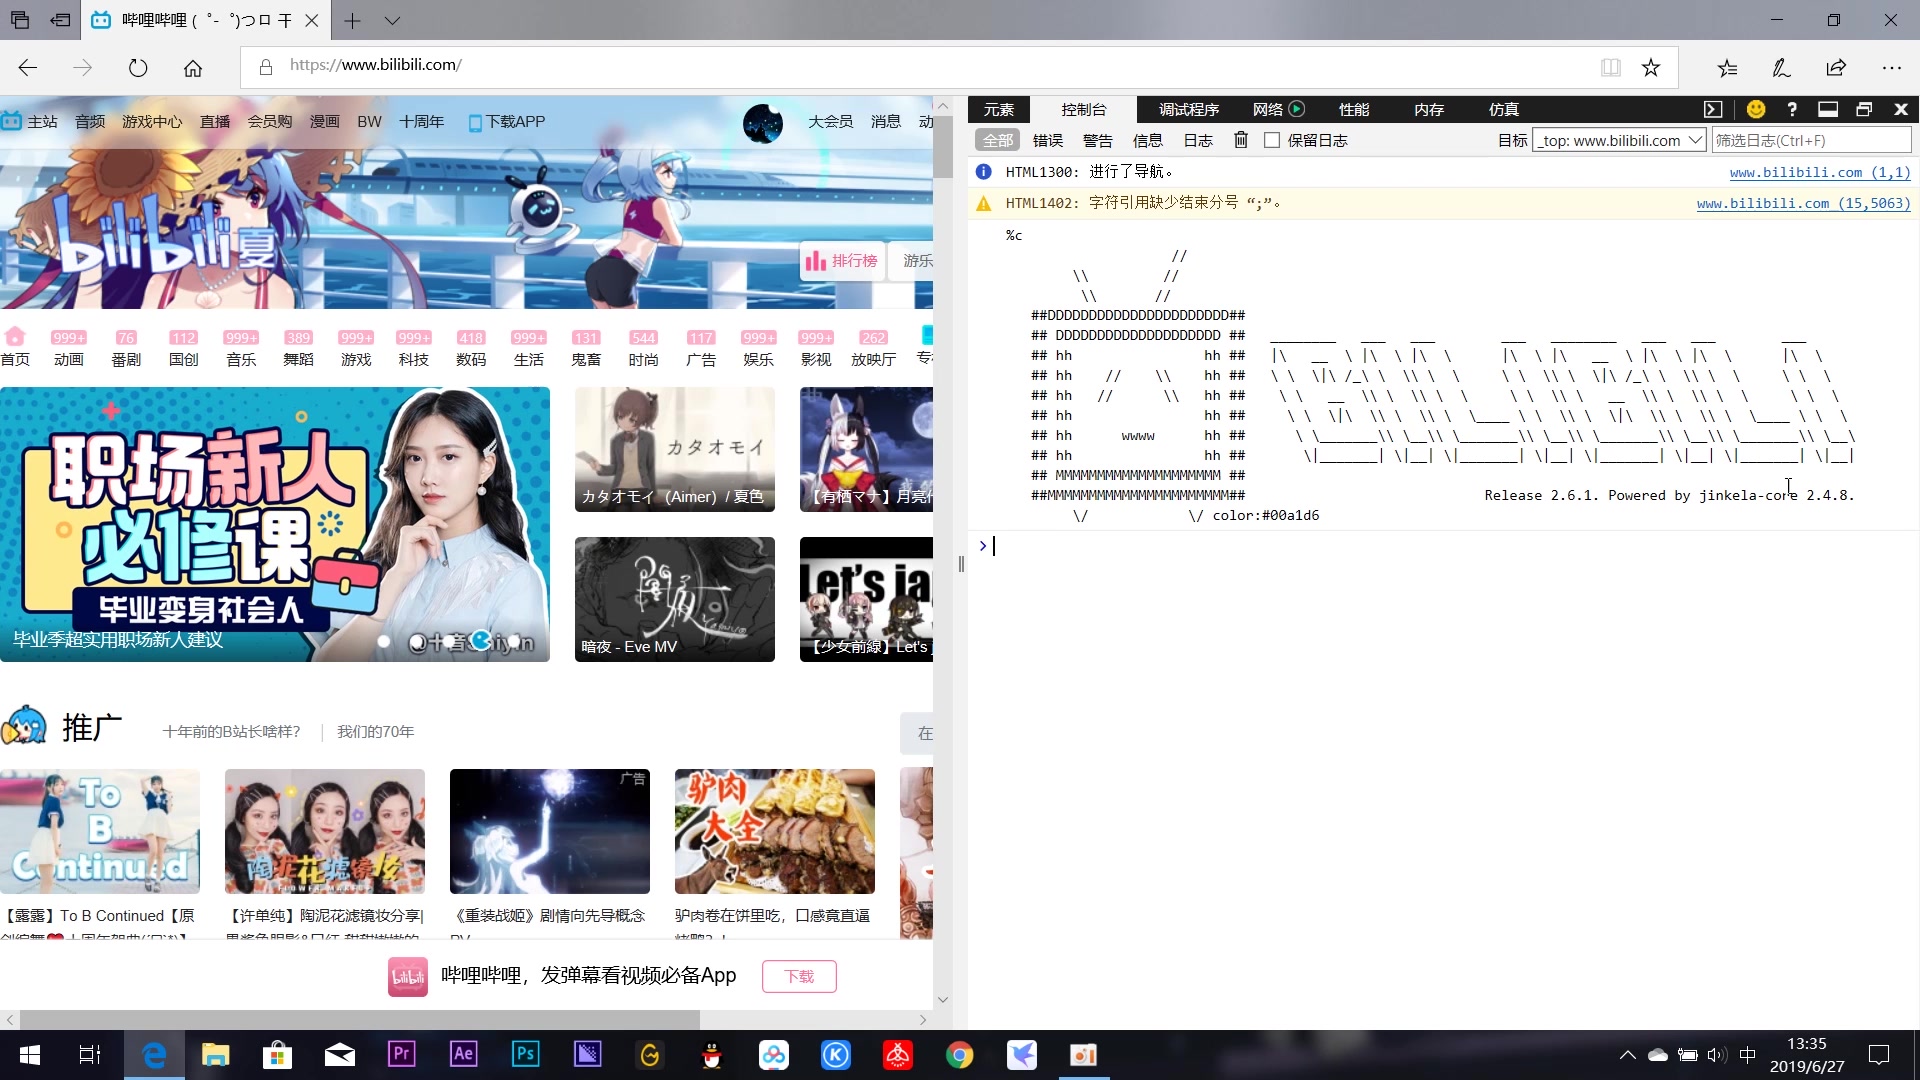Add page to favorites with star
1920x1080 pixels.
point(1651,68)
